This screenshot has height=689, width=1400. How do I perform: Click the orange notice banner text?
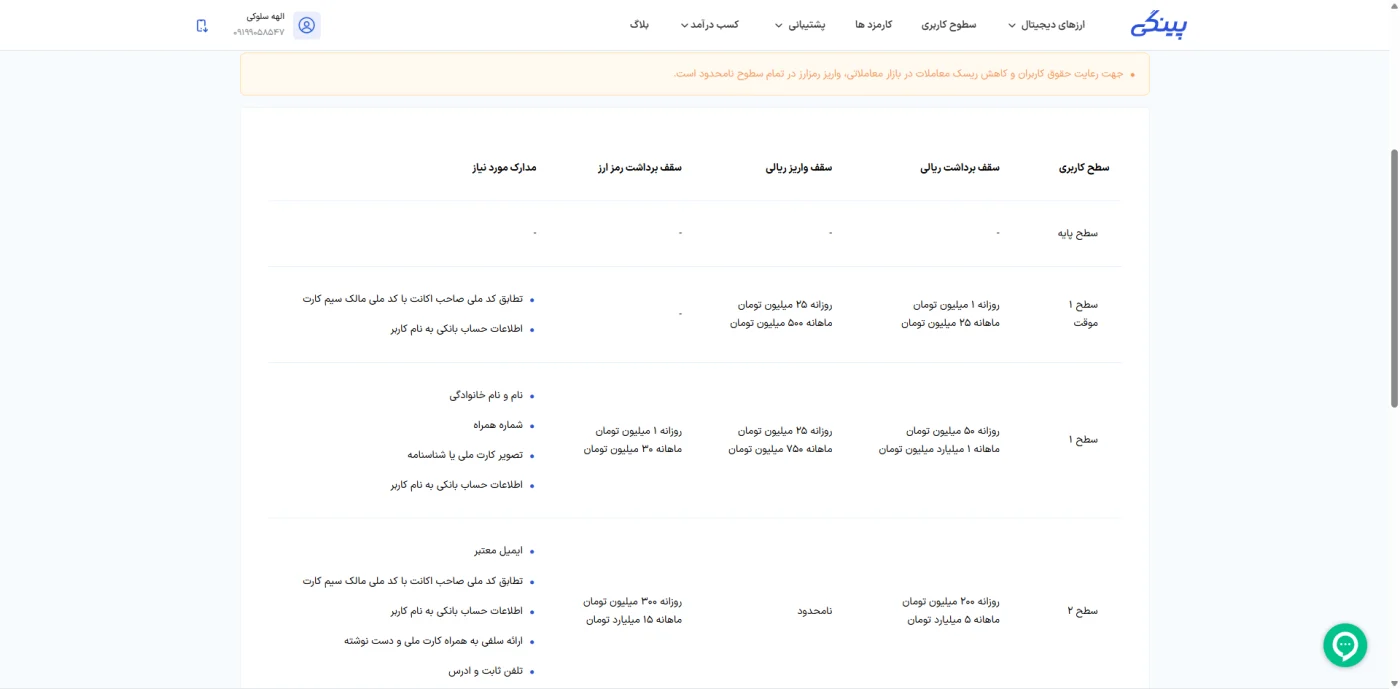tap(898, 74)
